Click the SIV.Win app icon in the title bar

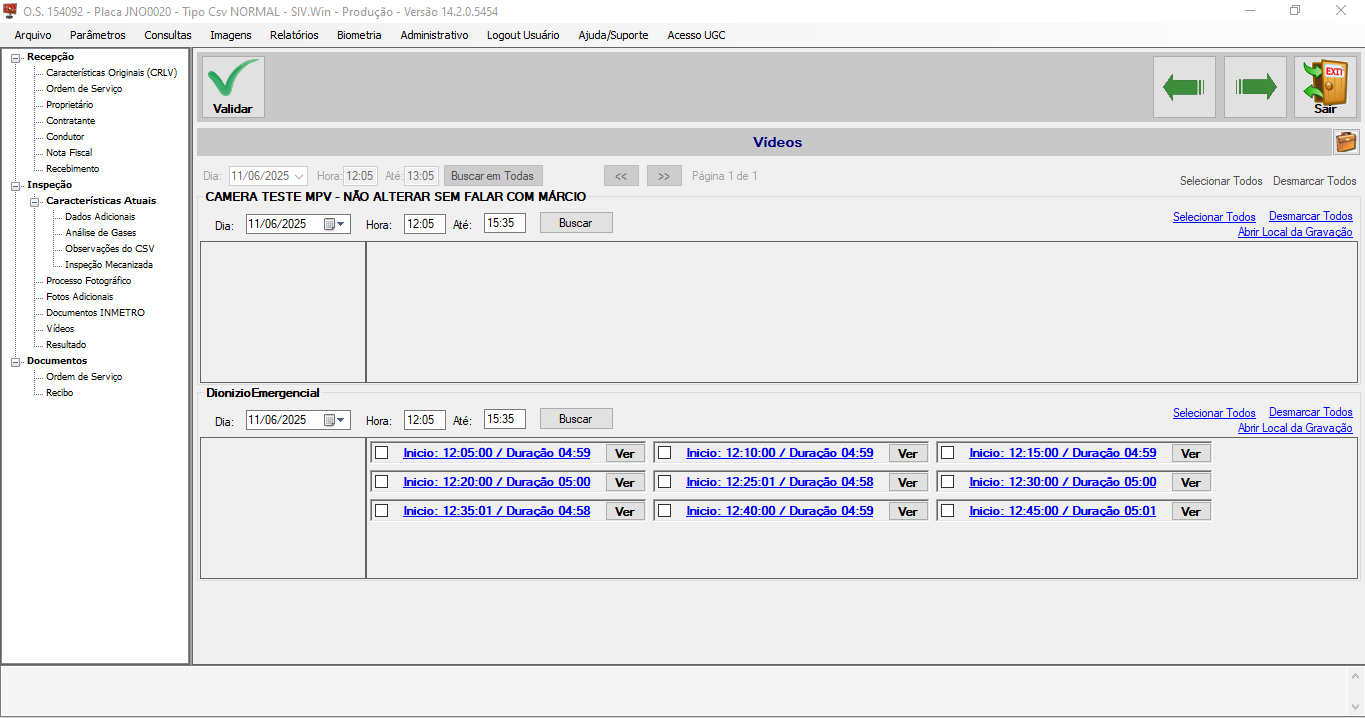[11, 11]
